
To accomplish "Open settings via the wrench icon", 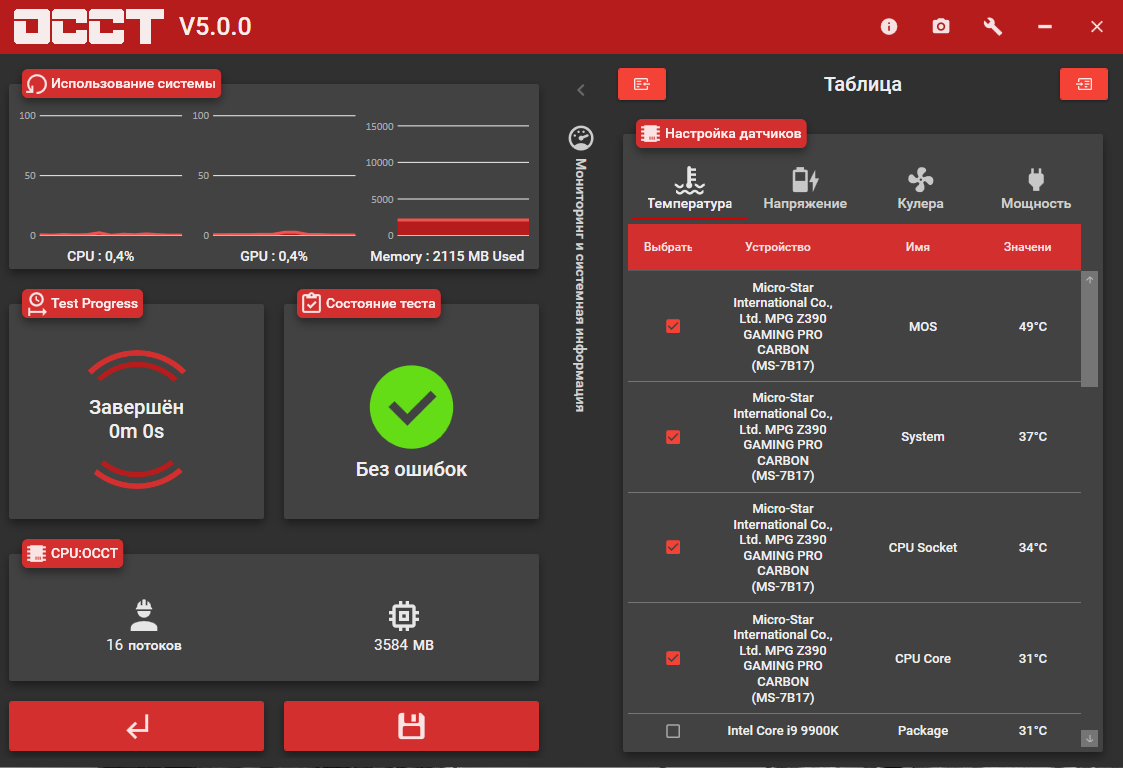I will click(x=993, y=27).
